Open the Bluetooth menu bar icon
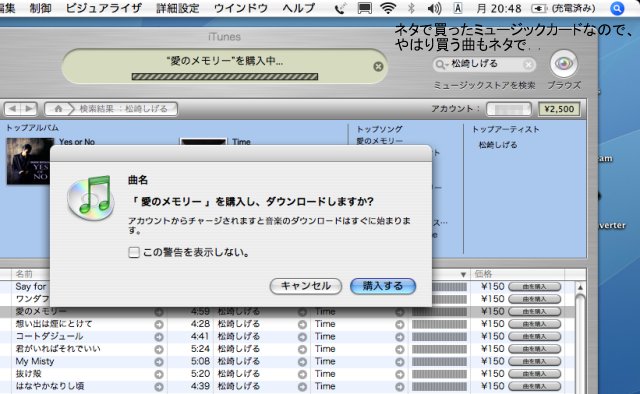Screen dimensions: 640x394 411,8
